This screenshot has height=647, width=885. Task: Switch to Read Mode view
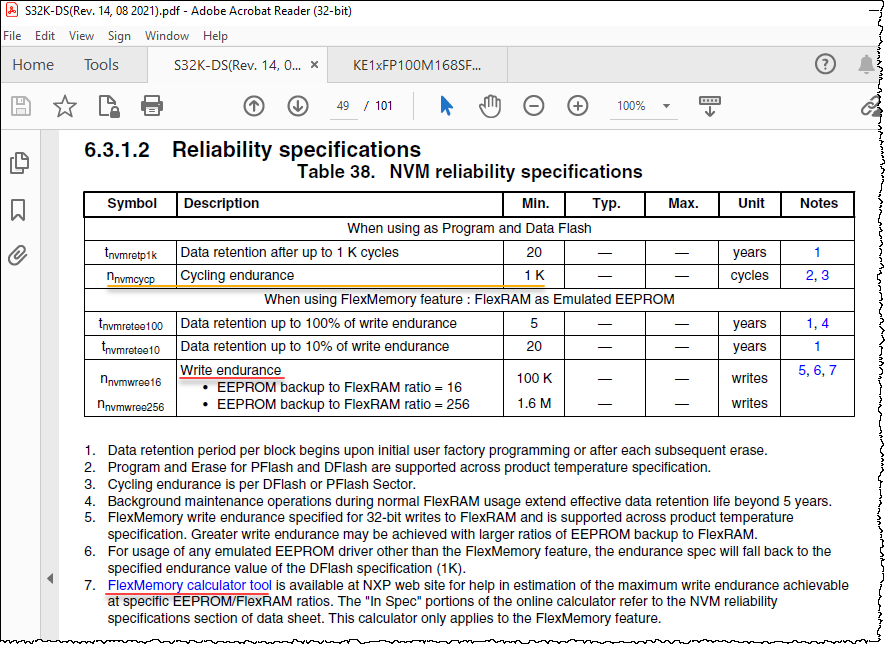(710, 106)
